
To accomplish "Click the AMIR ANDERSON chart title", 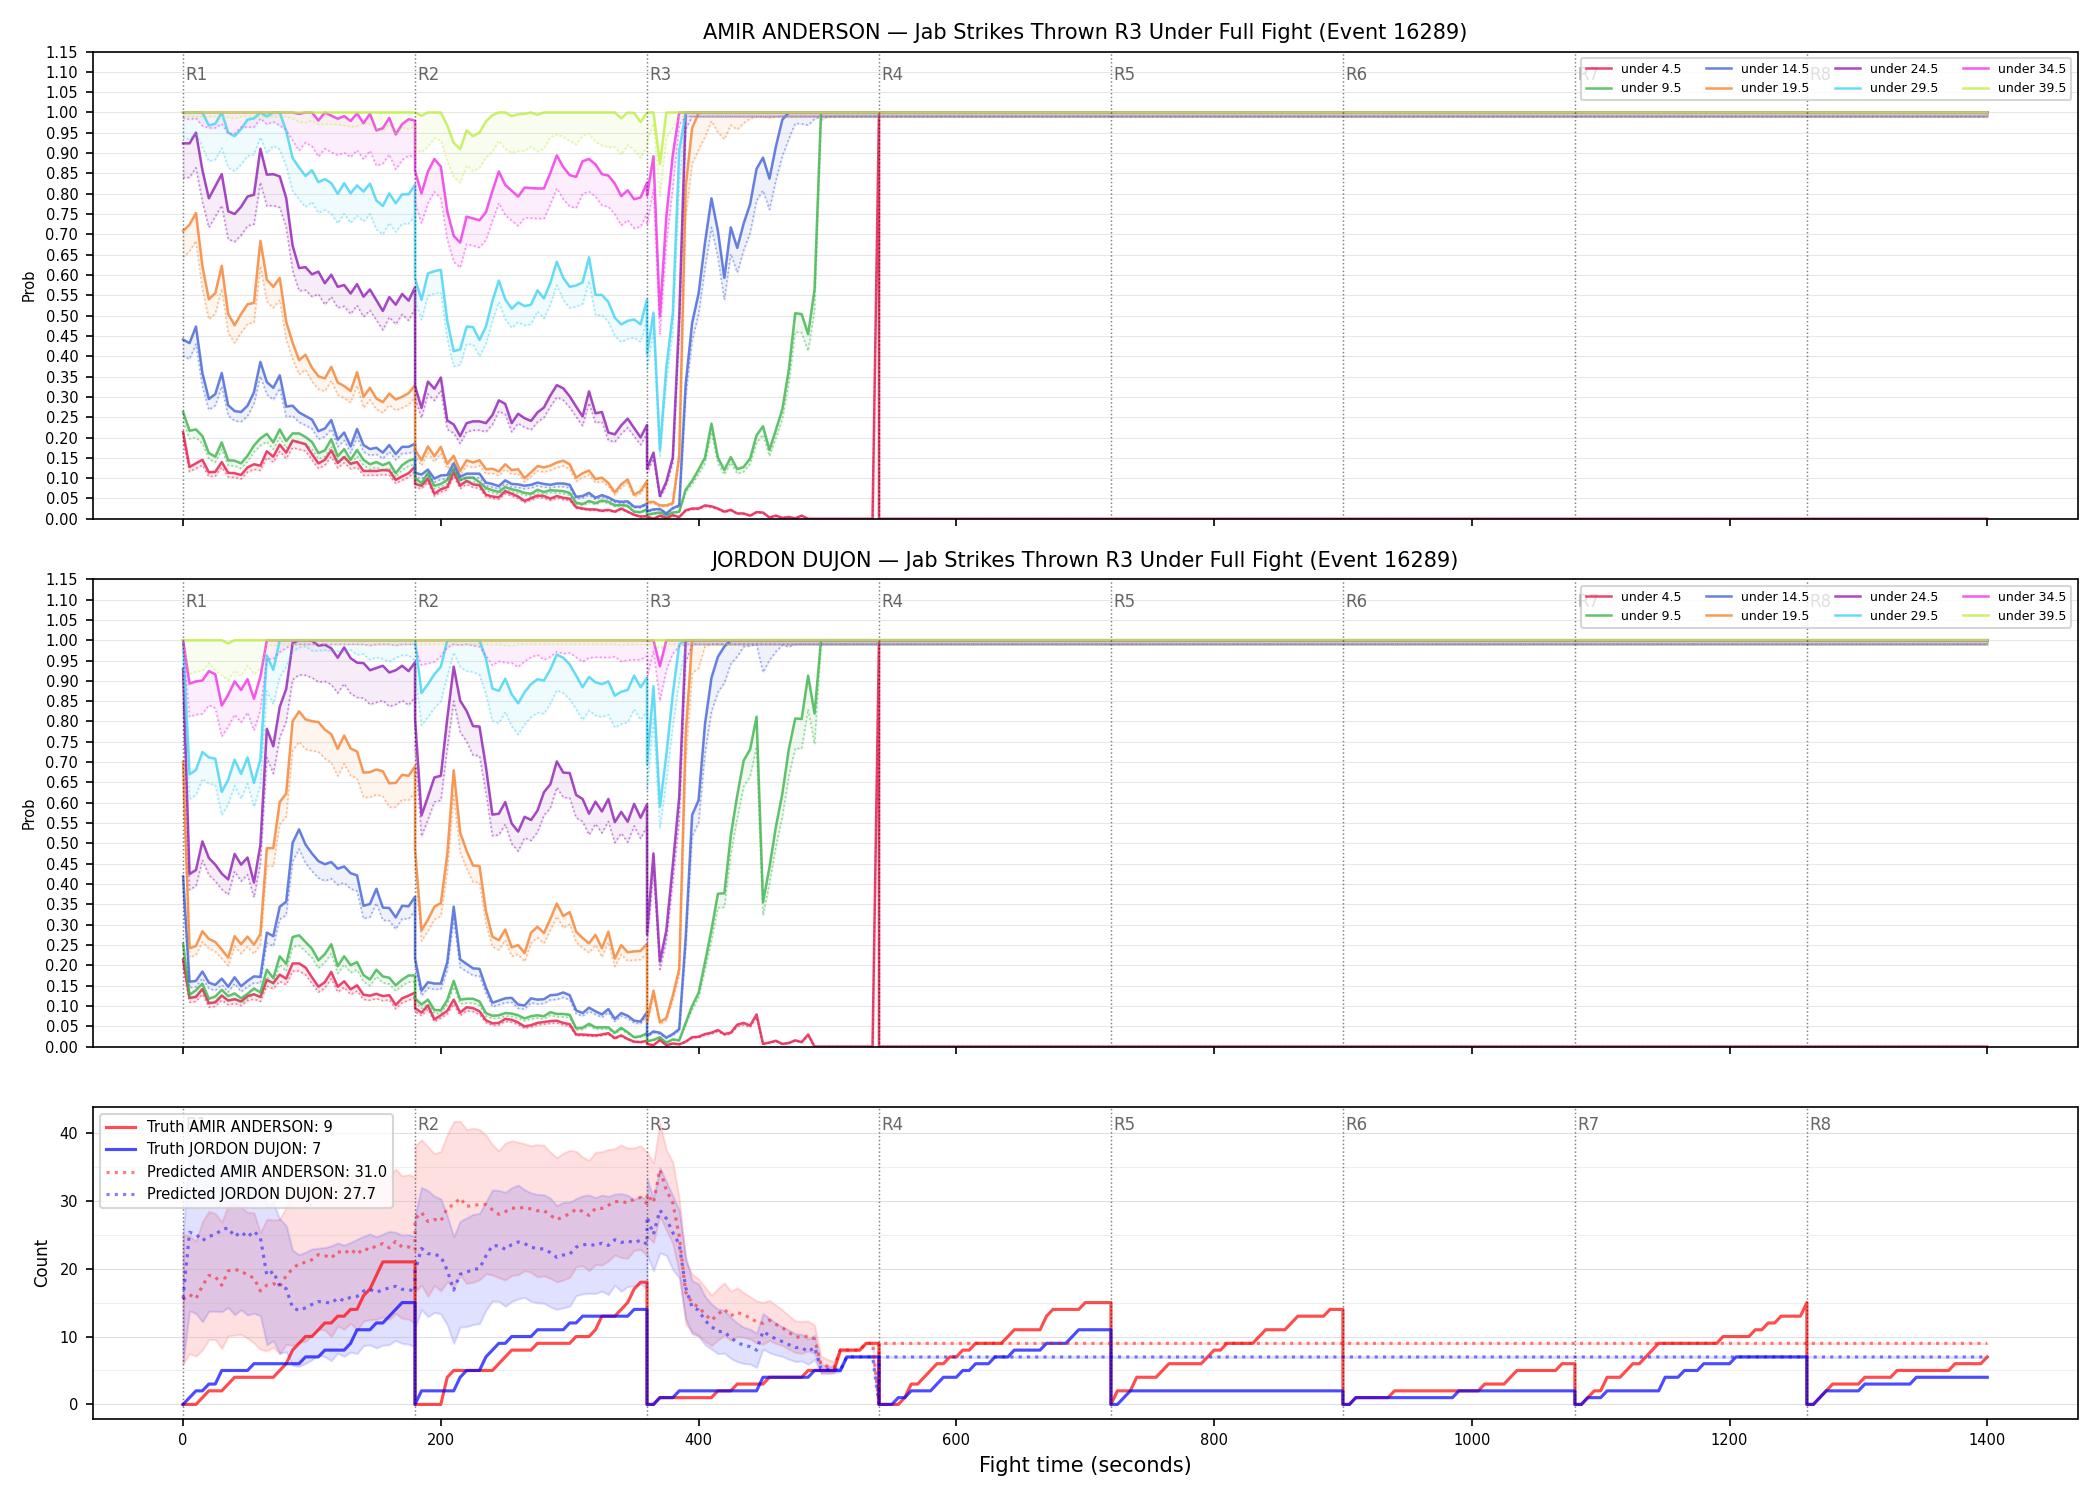I will tap(1084, 32).
